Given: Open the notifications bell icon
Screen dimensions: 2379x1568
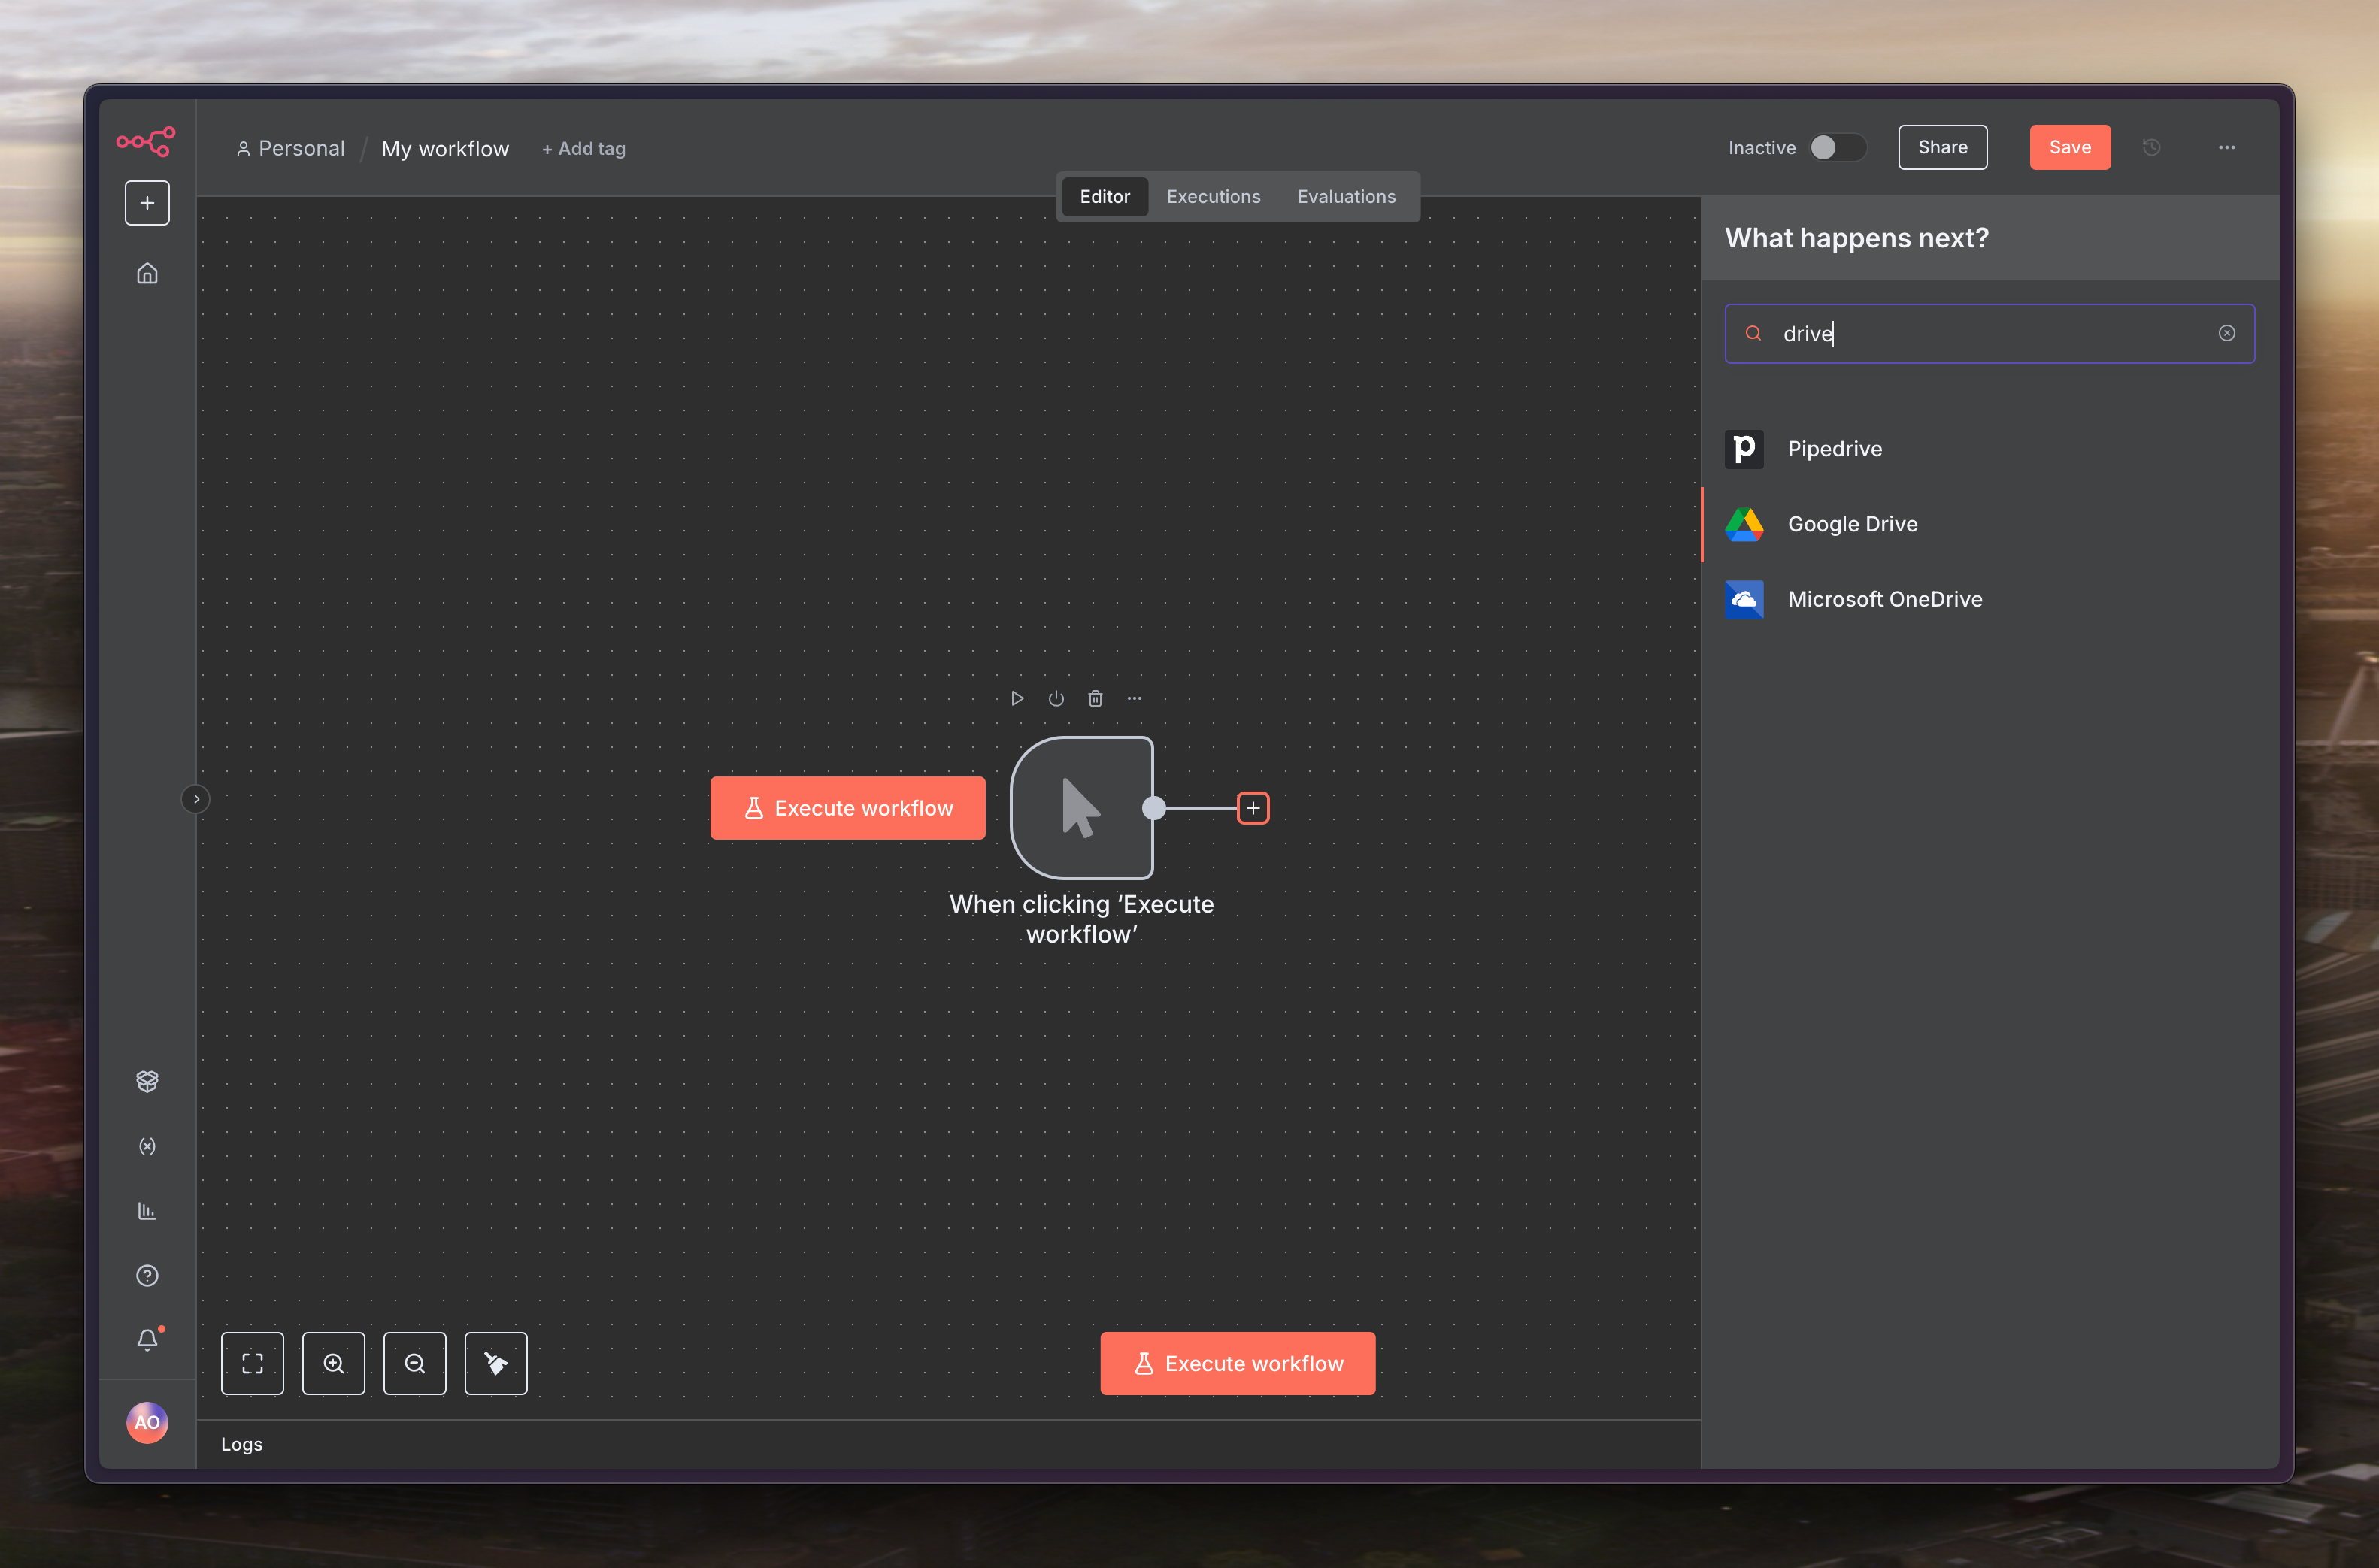Looking at the screenshot, I should tap(147, 1340).
